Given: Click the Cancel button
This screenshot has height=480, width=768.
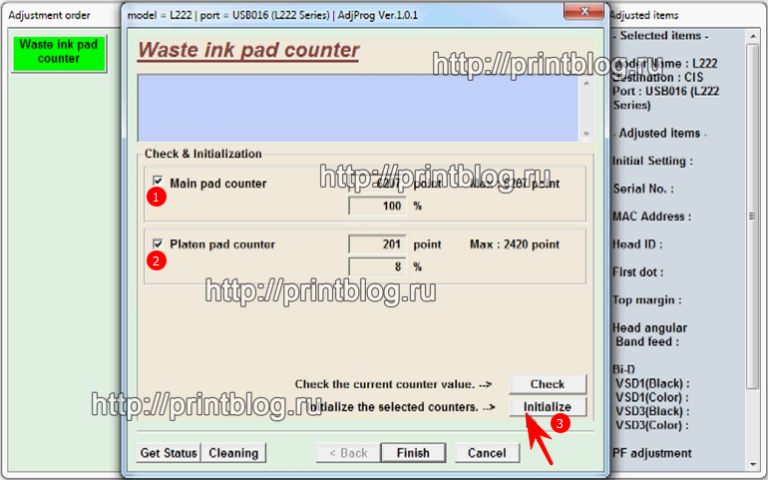Looking at the screenshot, I should 487,453.
